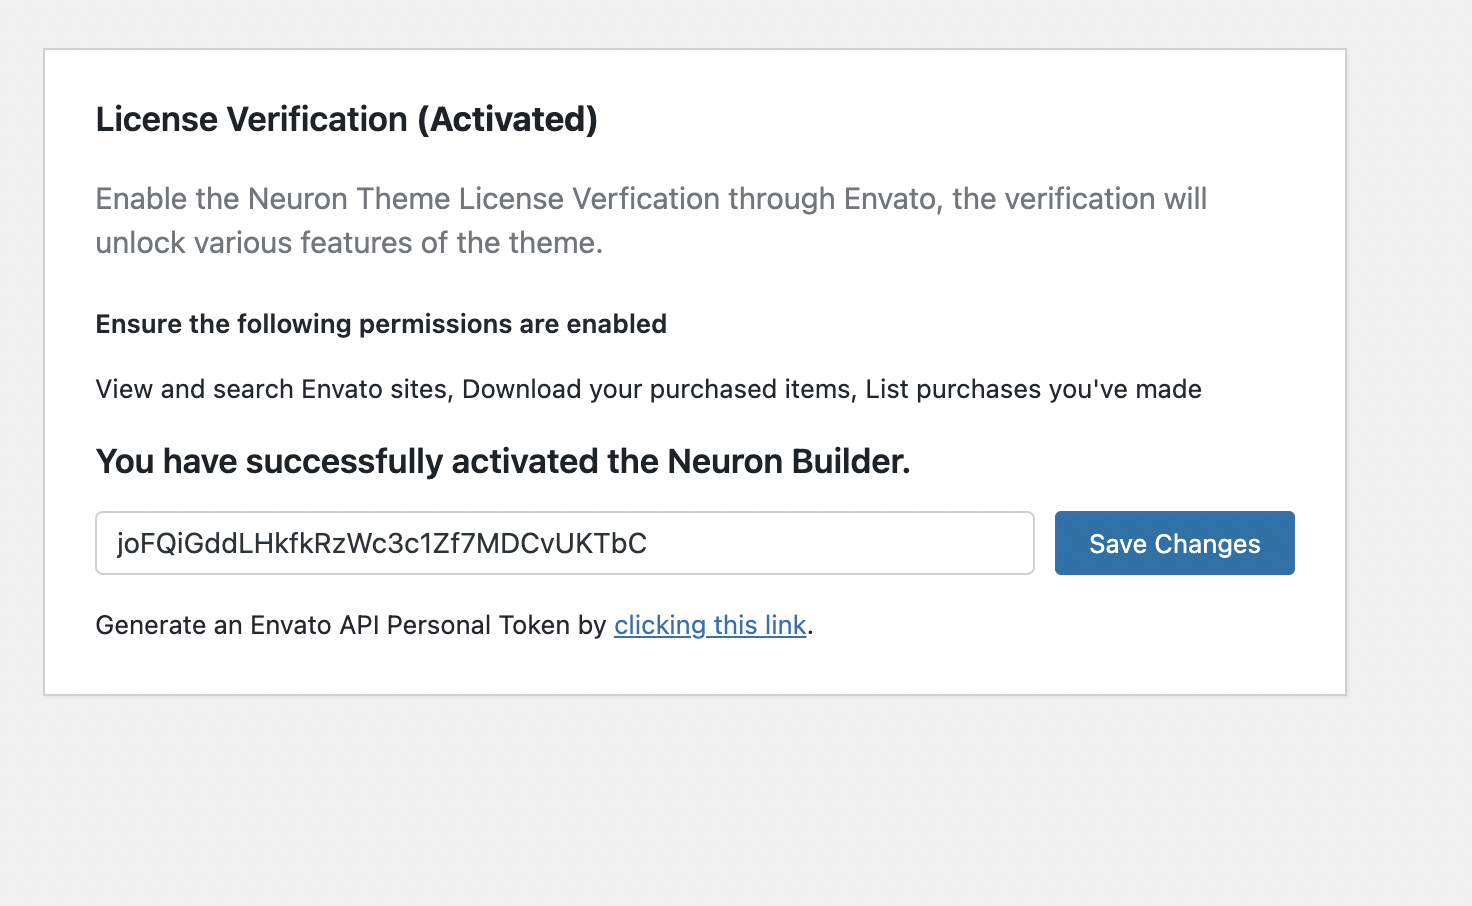Click 'View and search Envato sites' text
1472x906 pixels.
(x=271, y=389)
